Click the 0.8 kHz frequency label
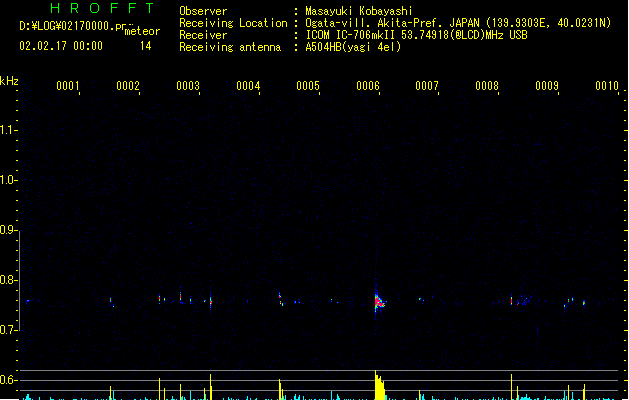629x400 pixels. click(x=8, y=280)
